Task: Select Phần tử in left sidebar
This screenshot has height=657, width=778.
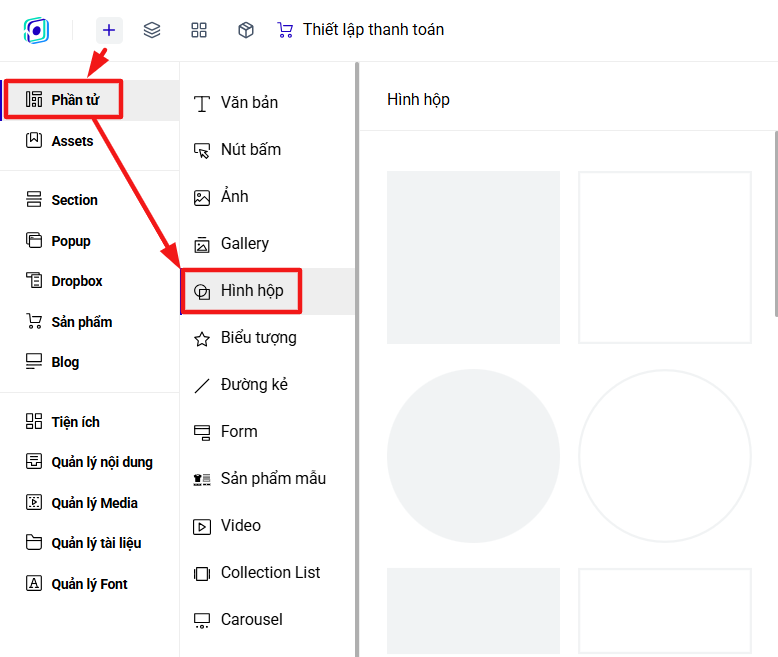Action: coord(90,100)
